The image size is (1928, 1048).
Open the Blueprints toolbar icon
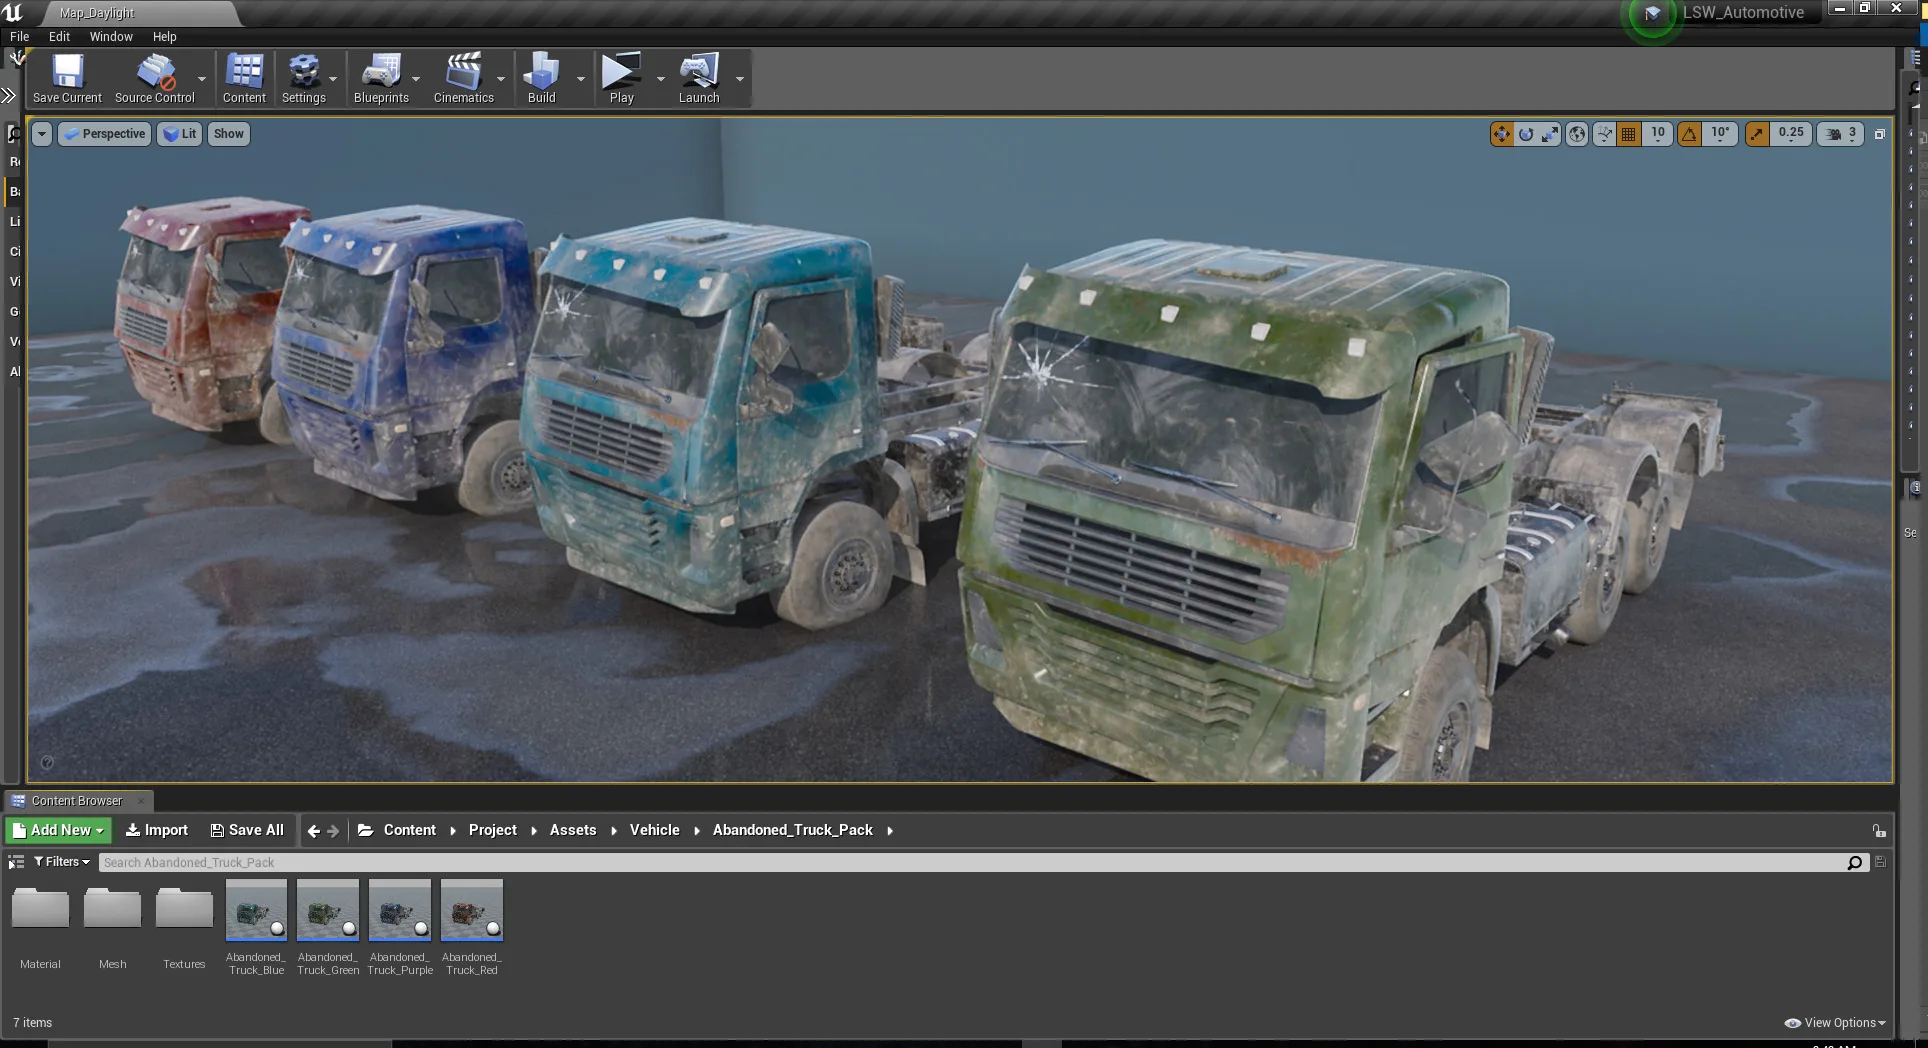[381, 78]
